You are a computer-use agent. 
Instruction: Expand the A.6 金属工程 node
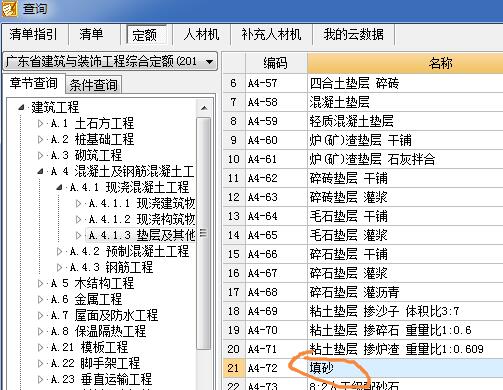click(40, 299)
